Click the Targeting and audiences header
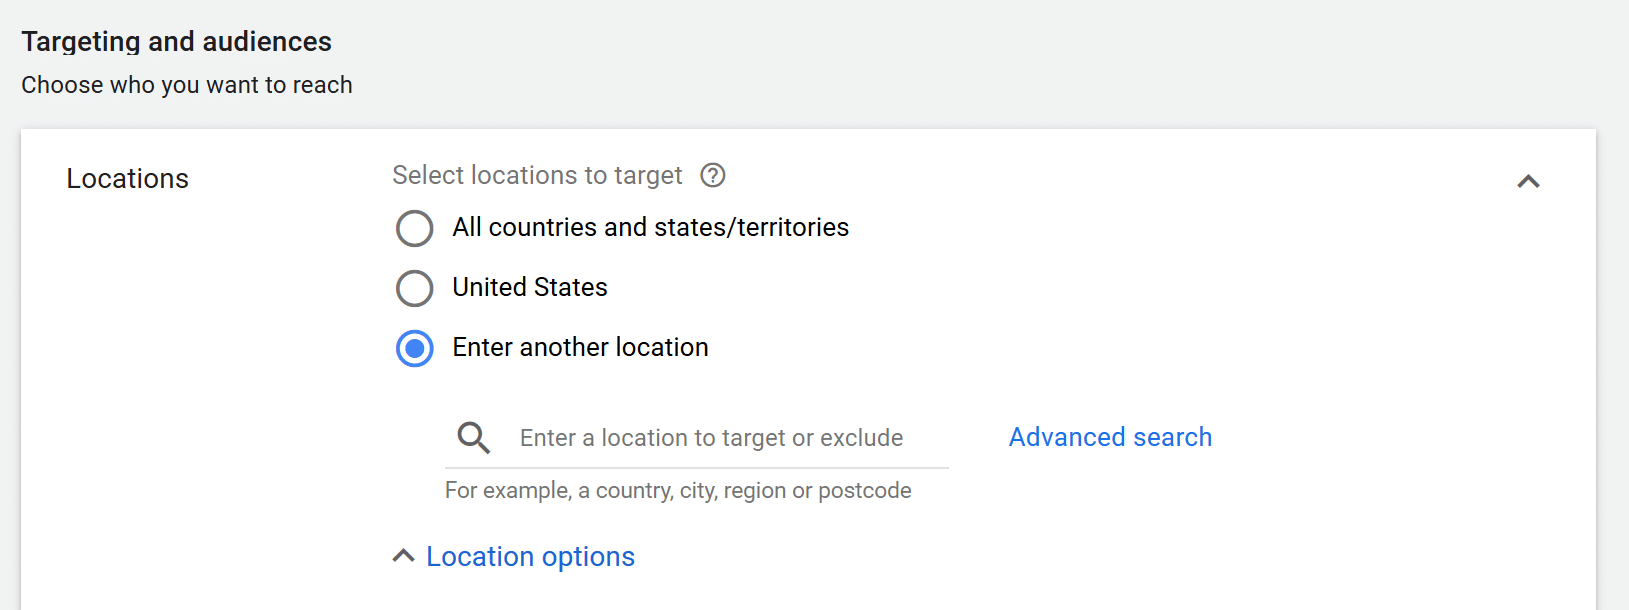Screen dimensions: 1629x610 coord(177,41)
